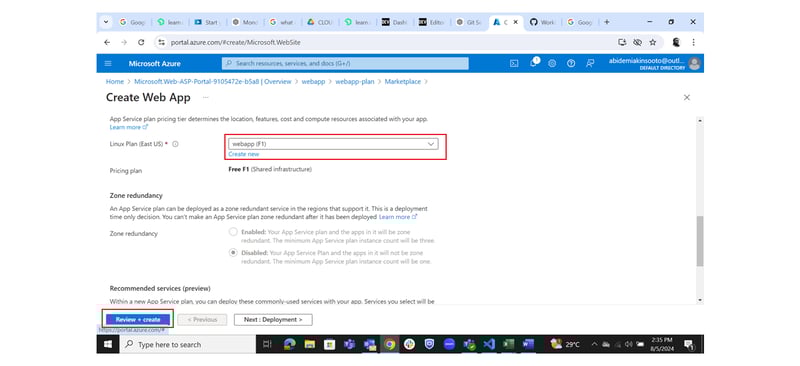Open the Windows notification center
The image size is (800, 366).
(689, 345)
